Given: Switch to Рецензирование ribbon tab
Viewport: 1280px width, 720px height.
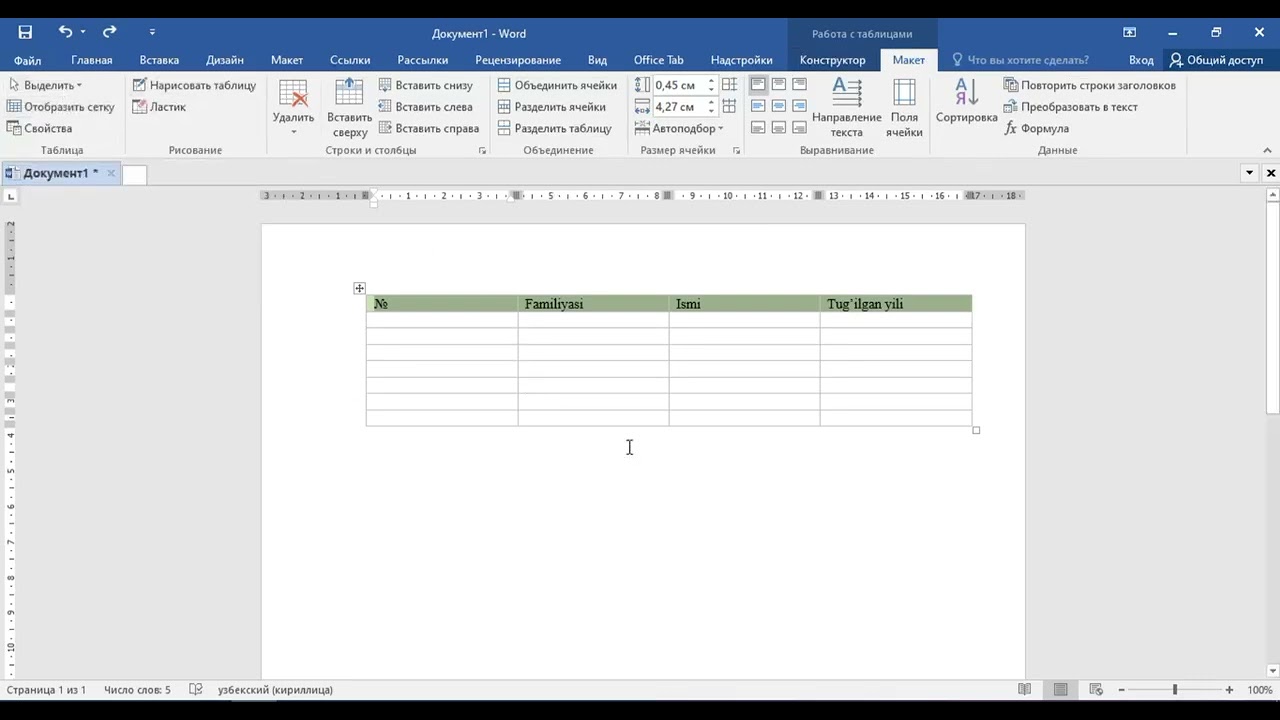Looking at the screenshot, I should pos(518,60).
